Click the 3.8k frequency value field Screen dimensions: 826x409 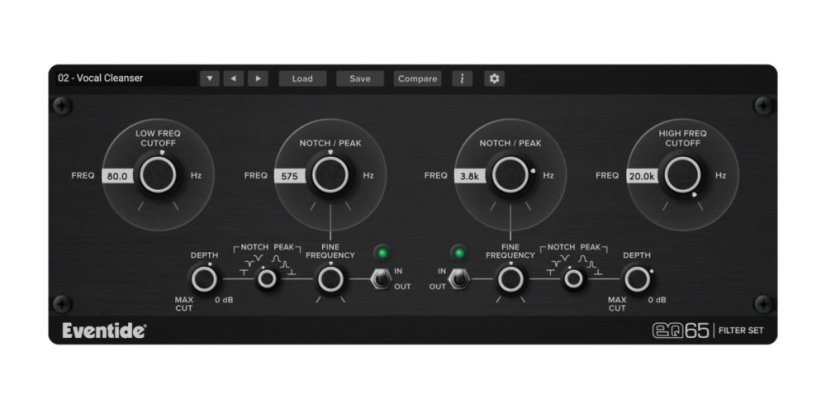[470, 177]
